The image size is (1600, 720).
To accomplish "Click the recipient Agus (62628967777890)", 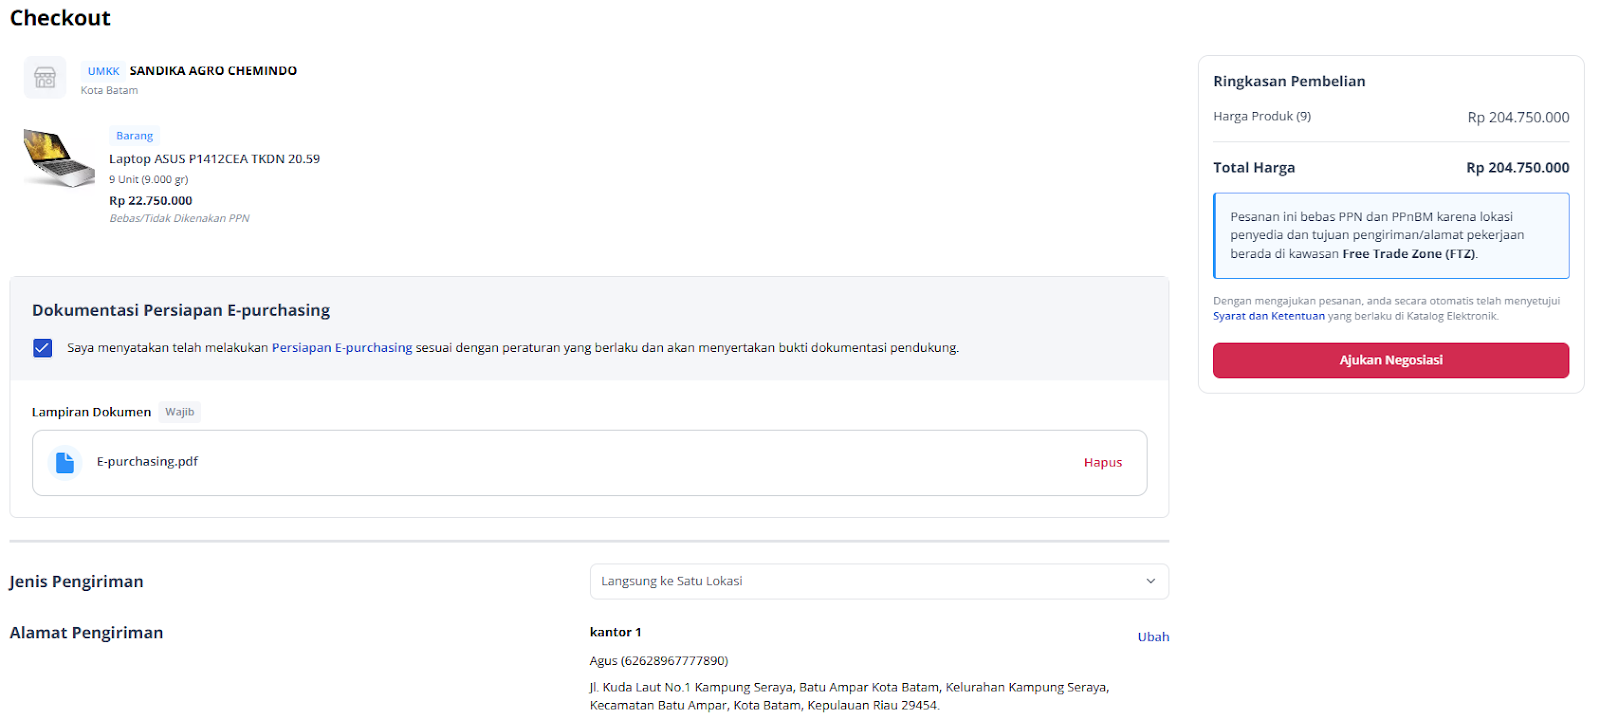I will (x=659, y=661).
